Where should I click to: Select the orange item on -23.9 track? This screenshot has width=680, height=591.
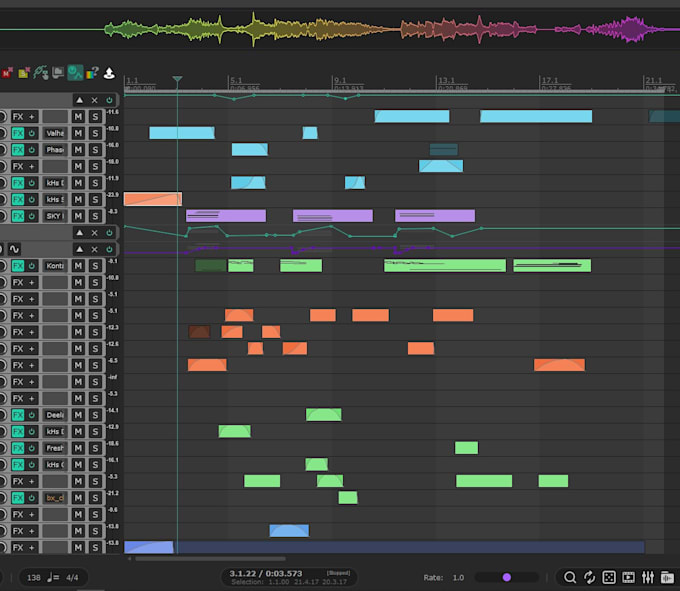[153, 199]
